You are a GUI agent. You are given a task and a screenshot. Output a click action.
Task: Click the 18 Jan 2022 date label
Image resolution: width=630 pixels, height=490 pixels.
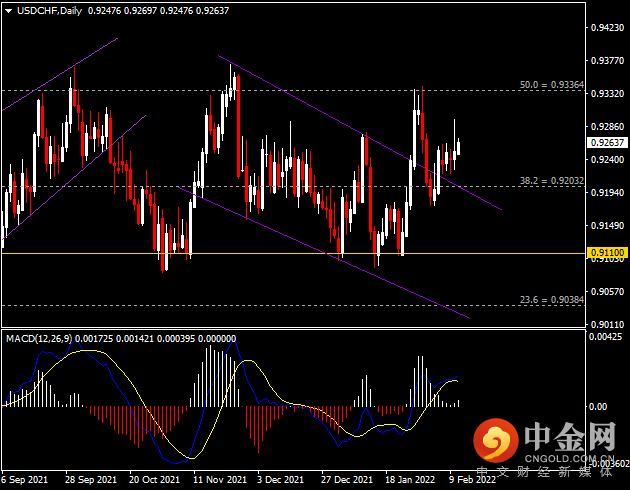pyautogui.click(x=410, y=480)
